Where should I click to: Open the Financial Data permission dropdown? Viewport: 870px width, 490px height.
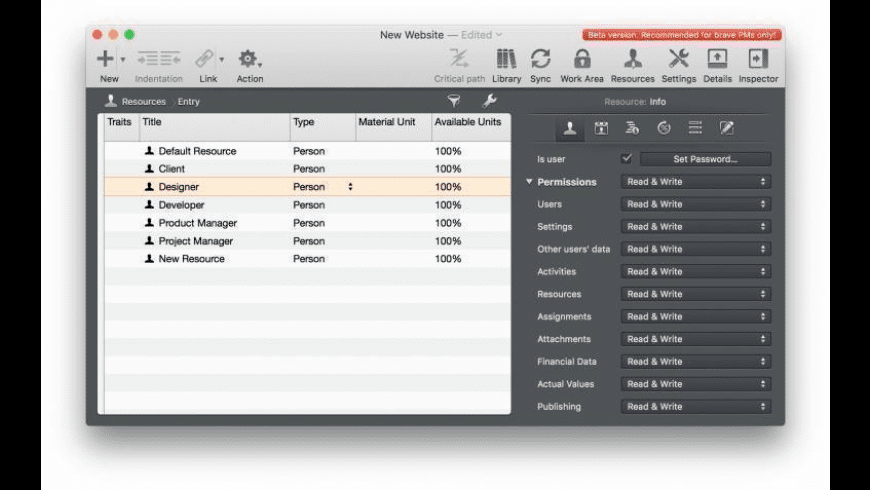pyautogui.click(x=696, y=362)
